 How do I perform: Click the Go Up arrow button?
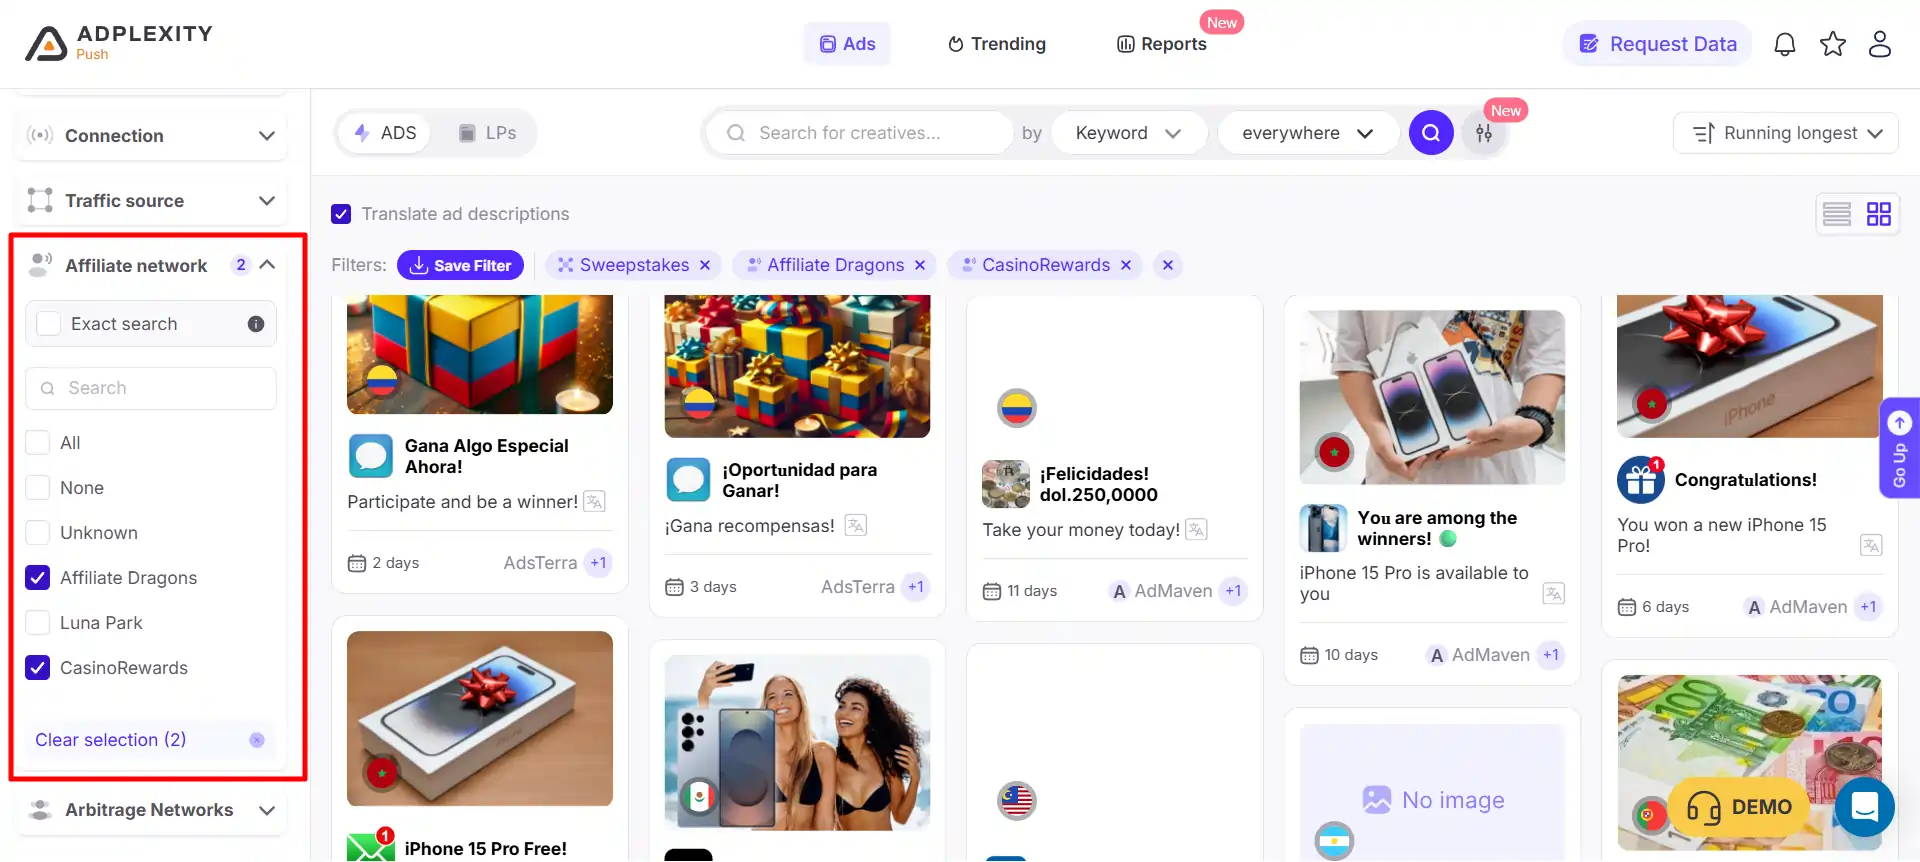(x=1899, y=448)
